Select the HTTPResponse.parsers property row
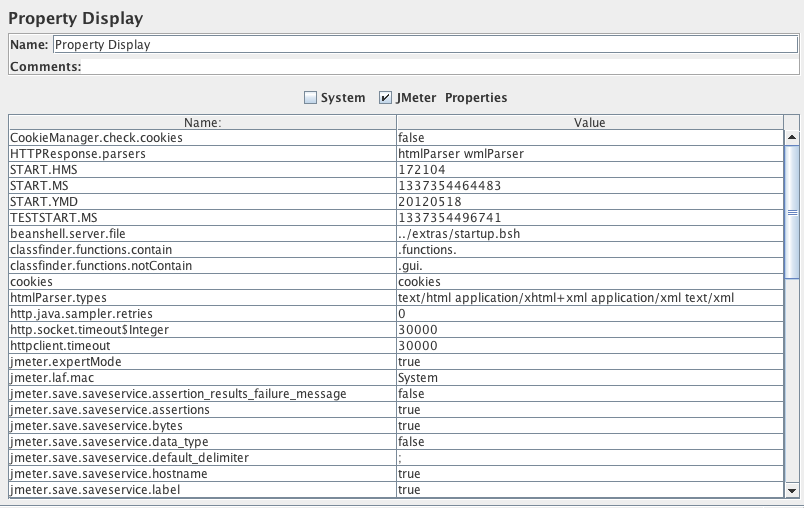Image resolution: width=804 pixels, height=508 pixels. (202, 154)
